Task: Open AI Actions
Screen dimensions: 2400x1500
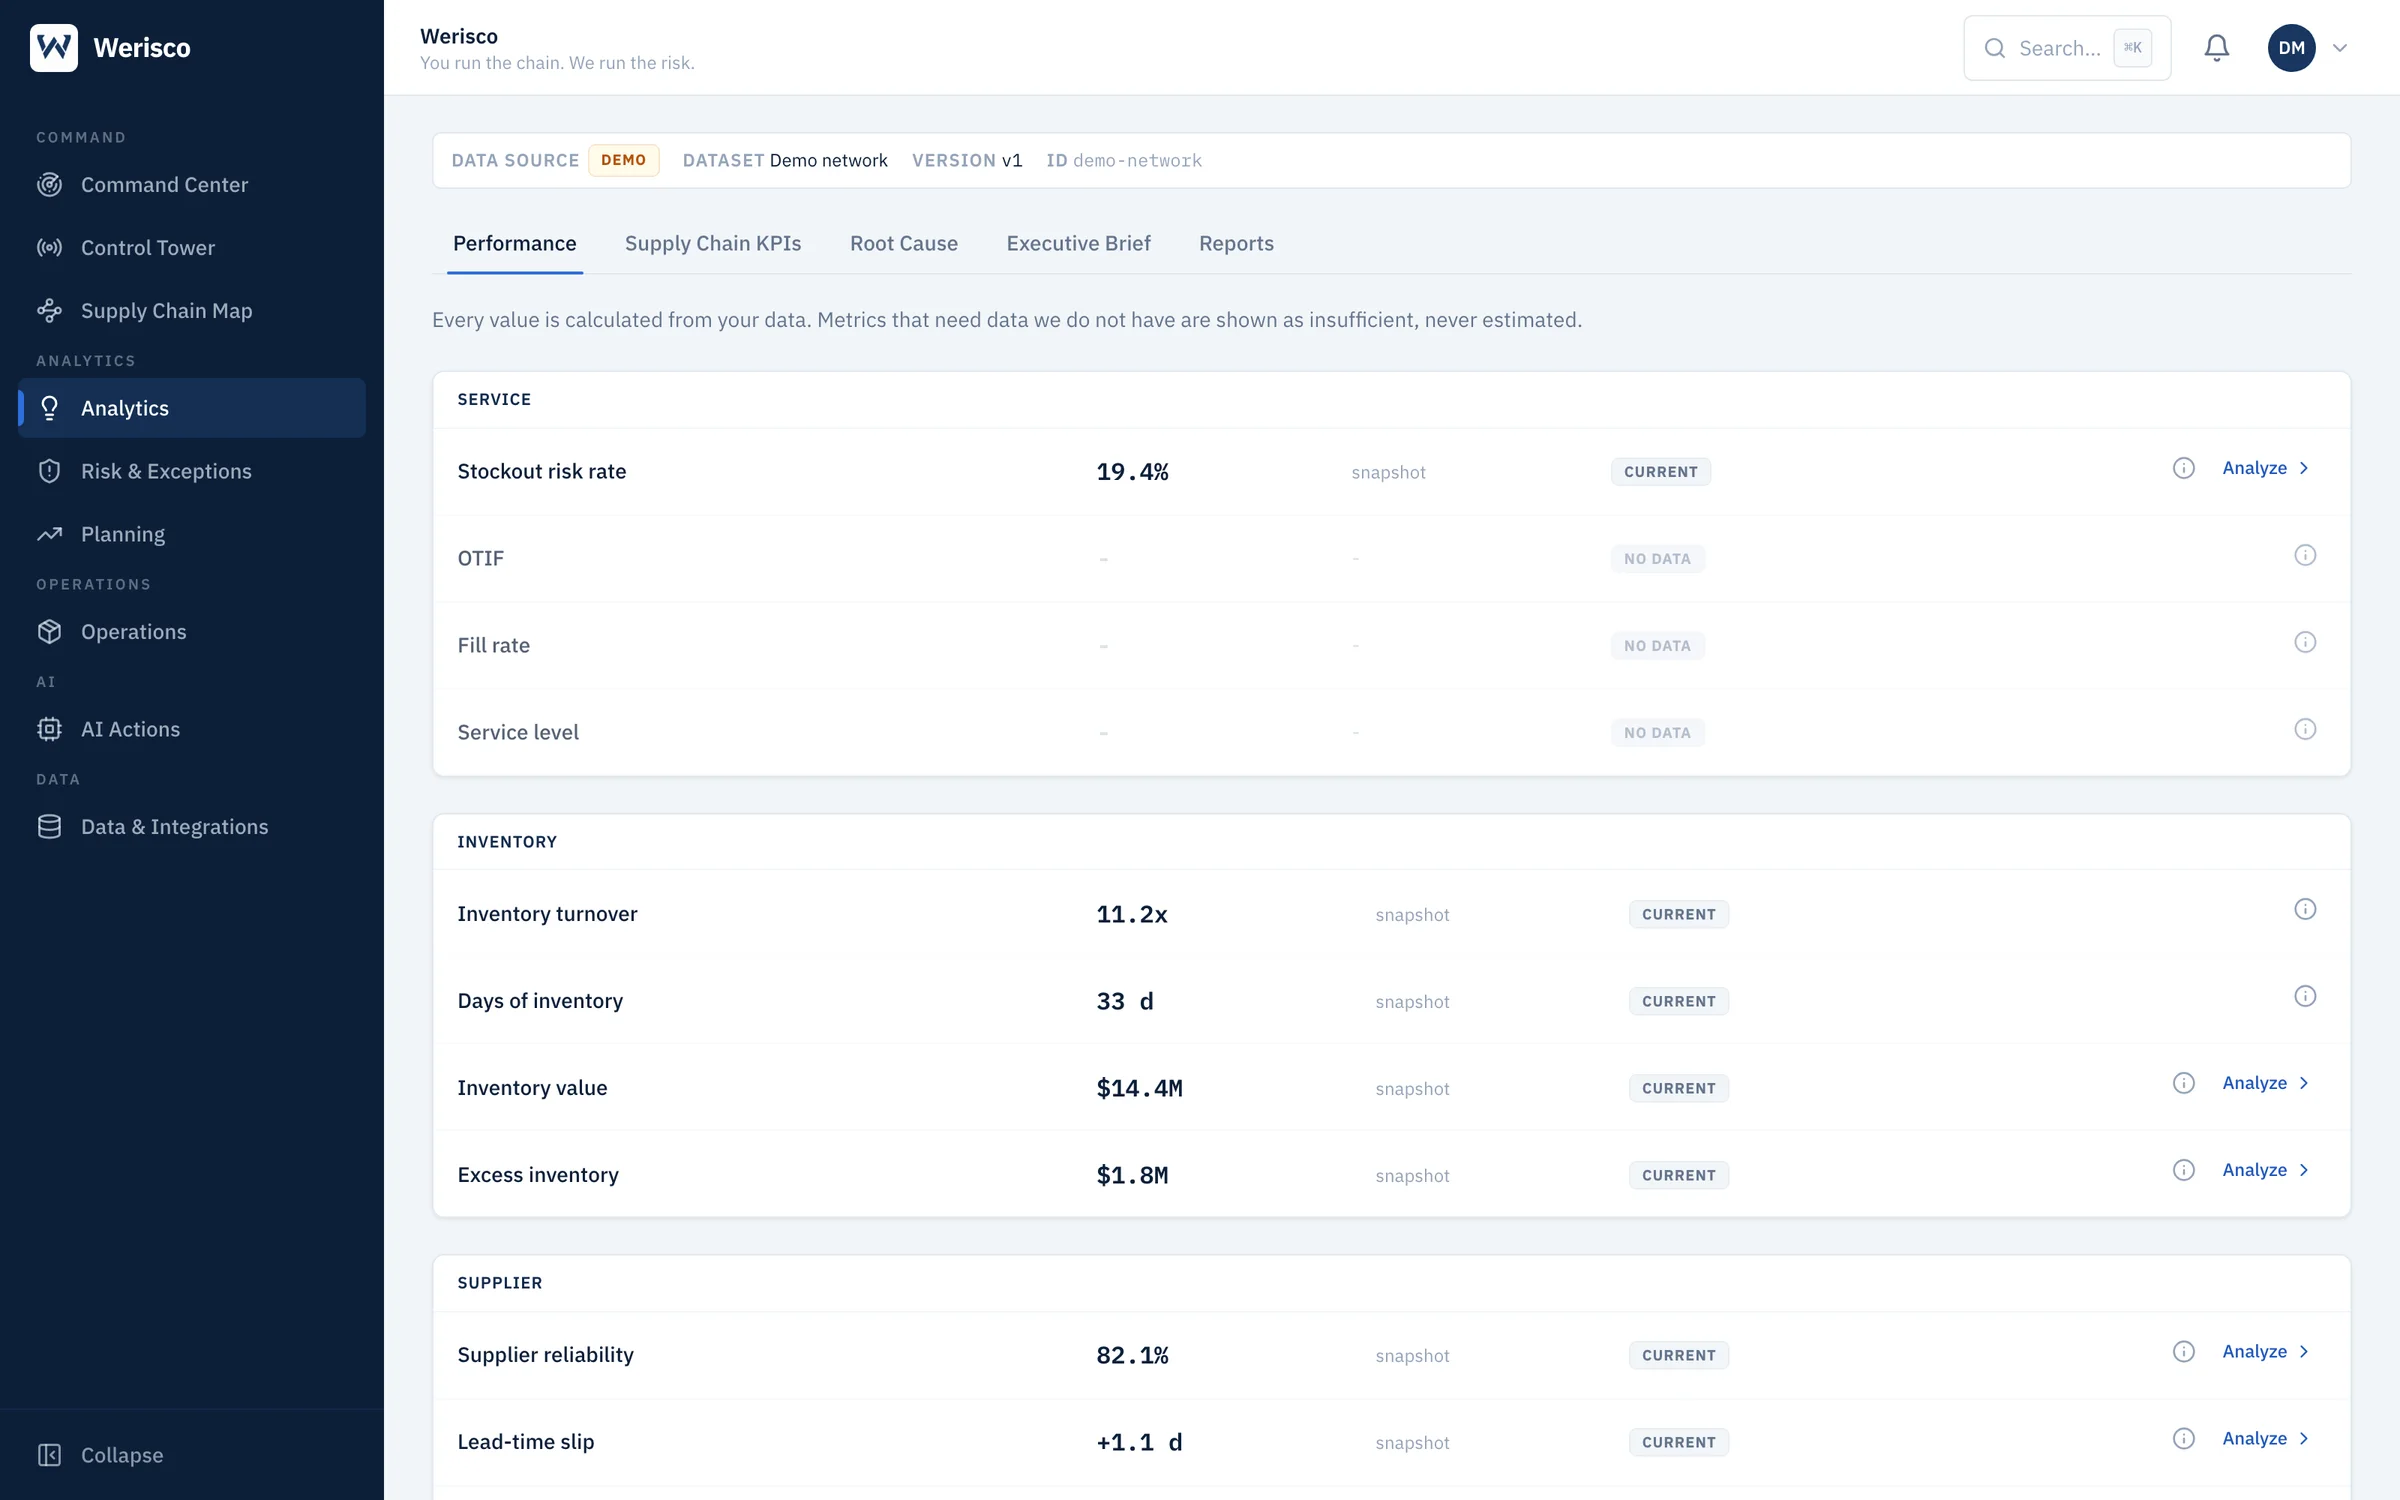Action: (x=192, y=729)
